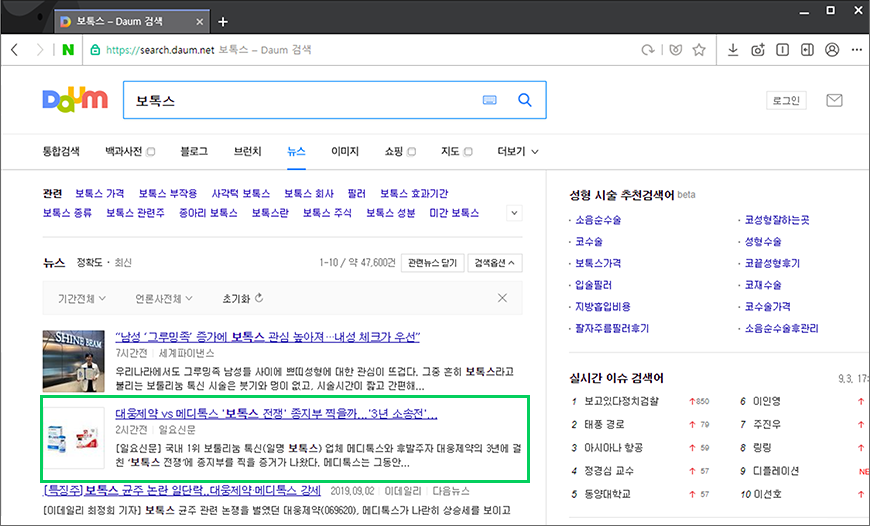870x526 pixels.
Task: Open related search 보톡스 관련주
Action: click(x=135, y=213)
